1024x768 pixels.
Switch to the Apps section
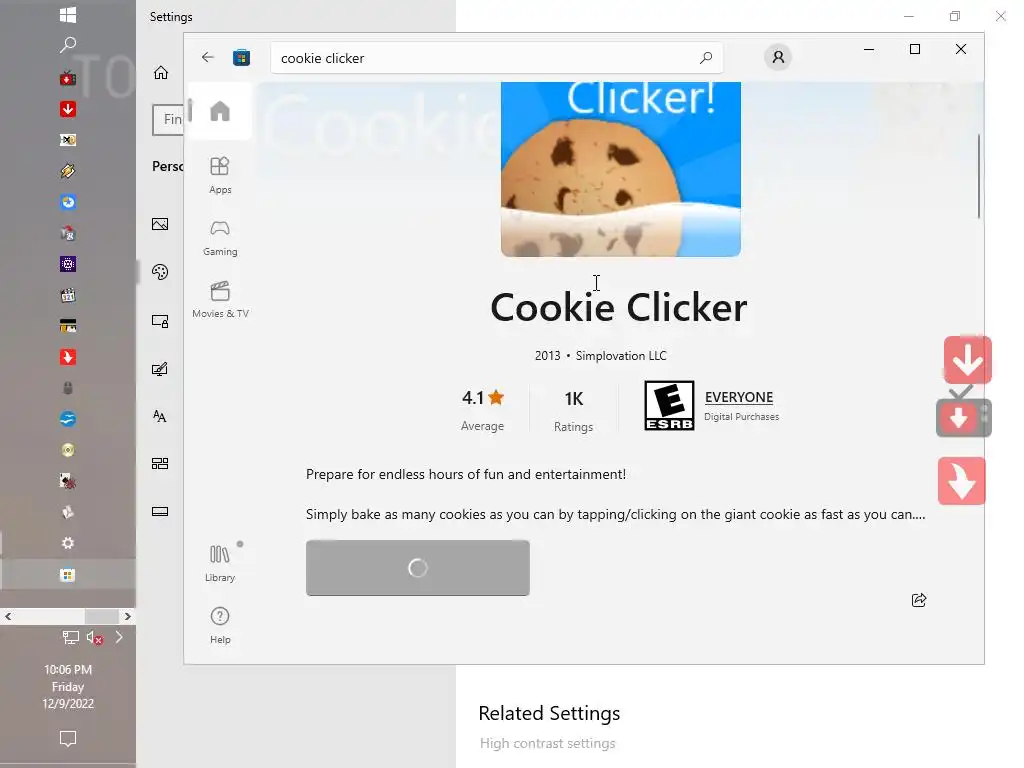point(220,175)
